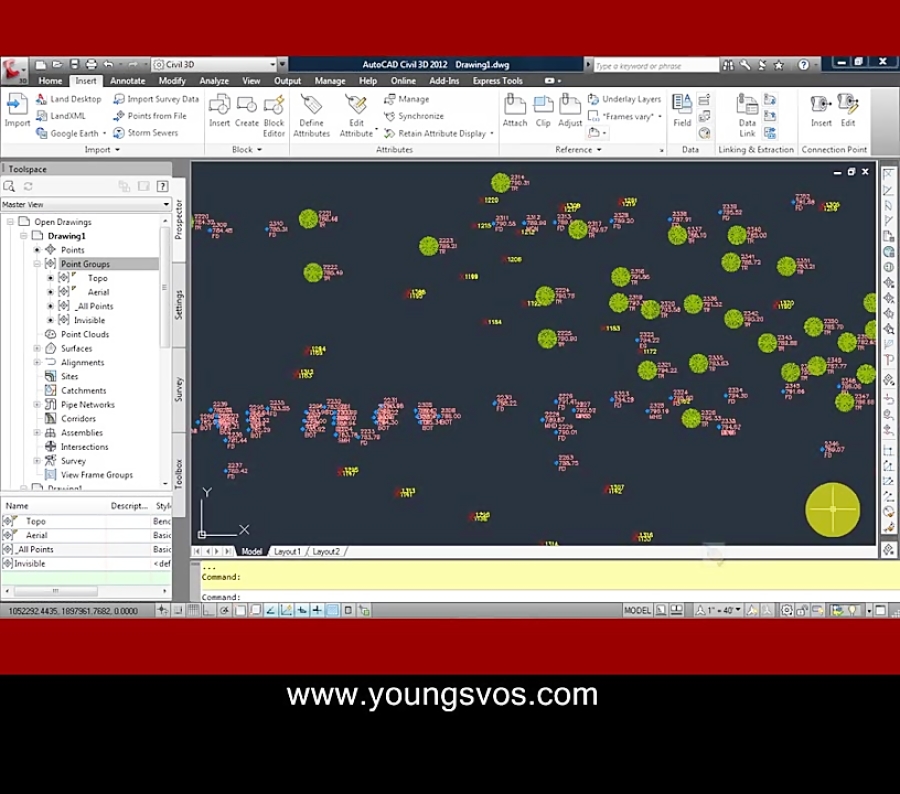Image resolution: width=900 pixels, height=794 pixels.
Task: Click the Help question mark in Toolspace
Action: [x=162, y=186]
